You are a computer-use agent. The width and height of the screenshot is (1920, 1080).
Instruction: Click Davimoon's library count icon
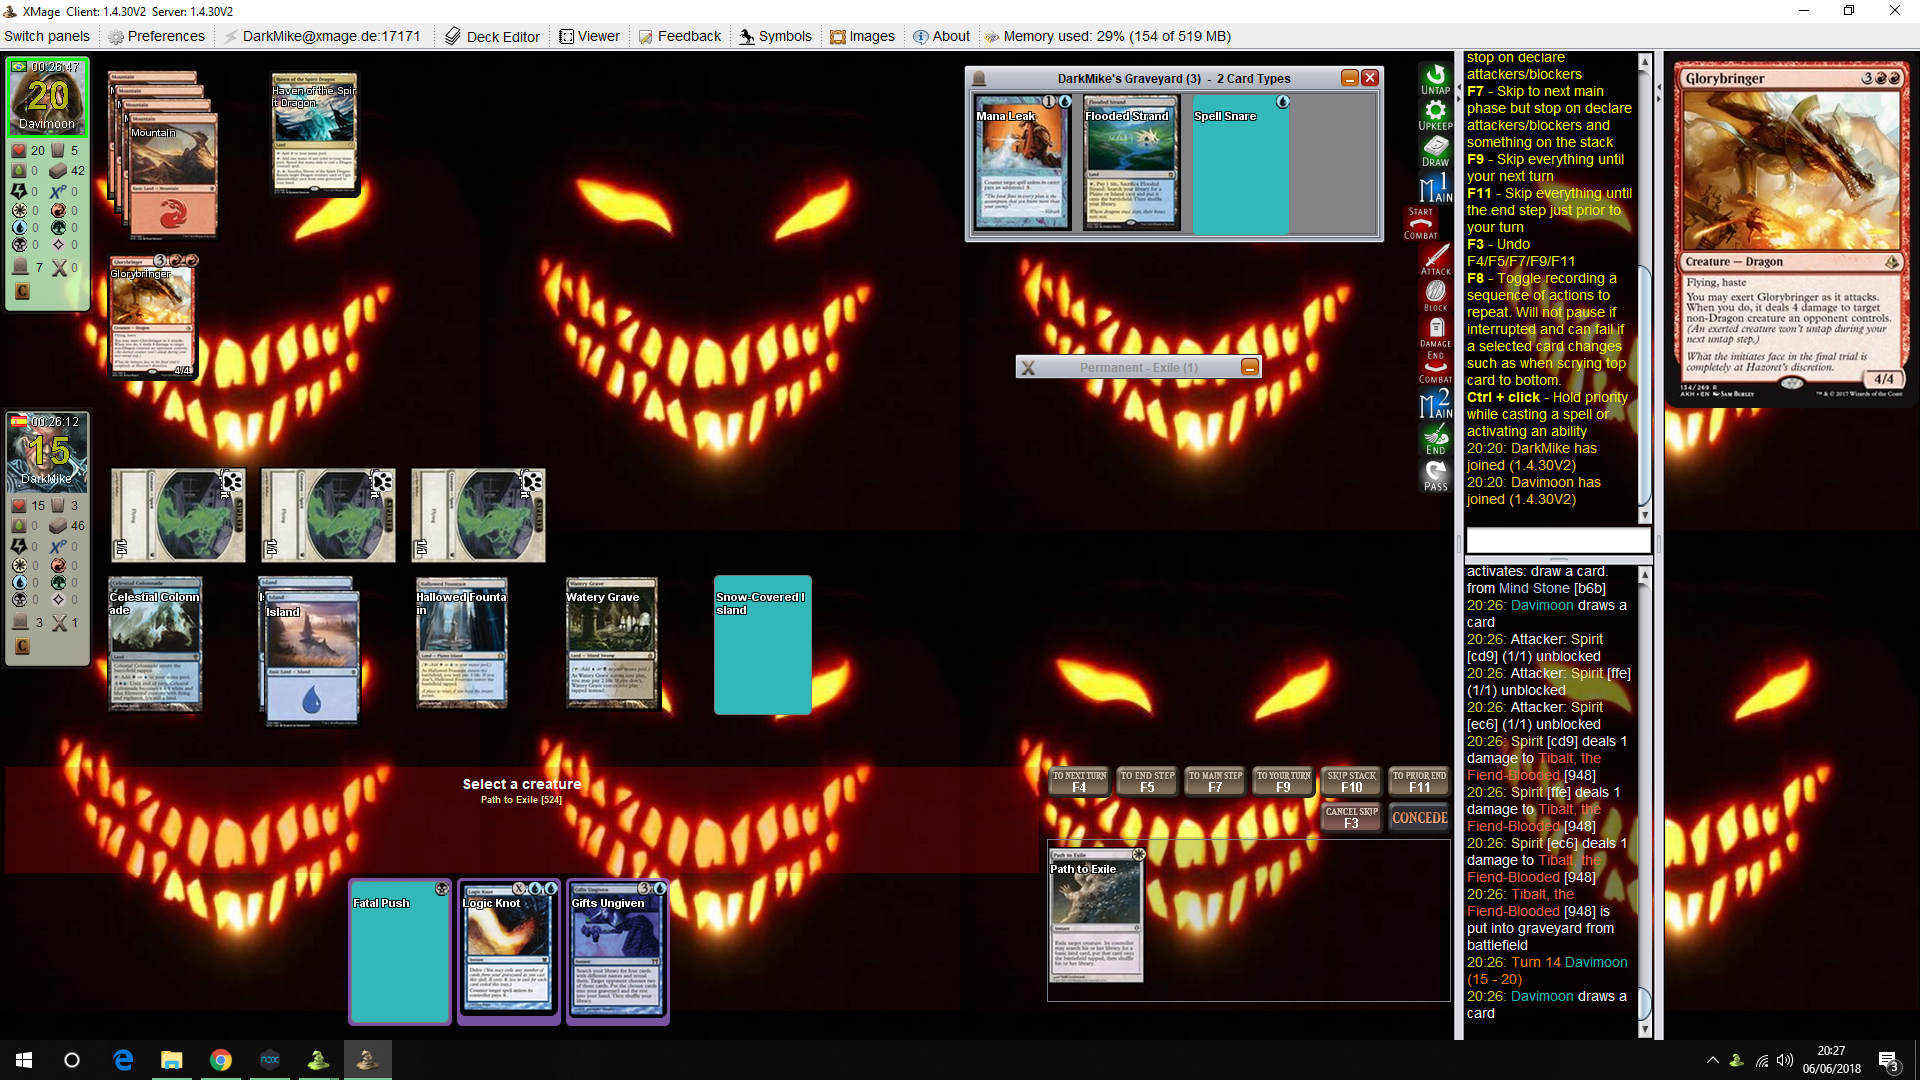coord(58,170)
